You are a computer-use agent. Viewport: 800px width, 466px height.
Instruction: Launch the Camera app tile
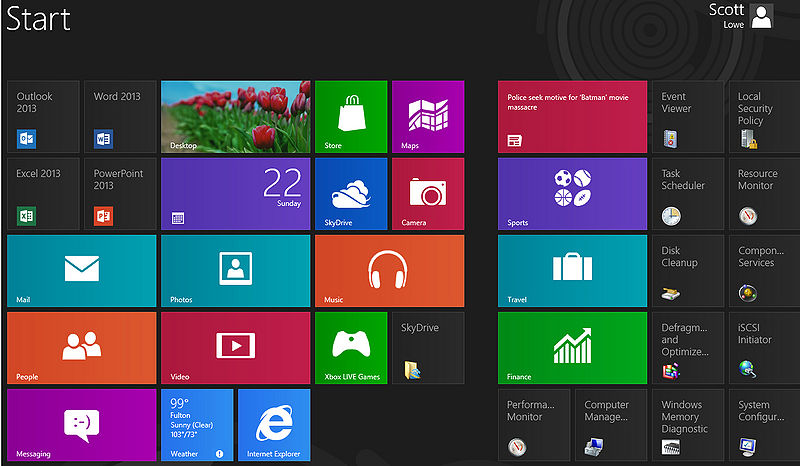point(427,194)
